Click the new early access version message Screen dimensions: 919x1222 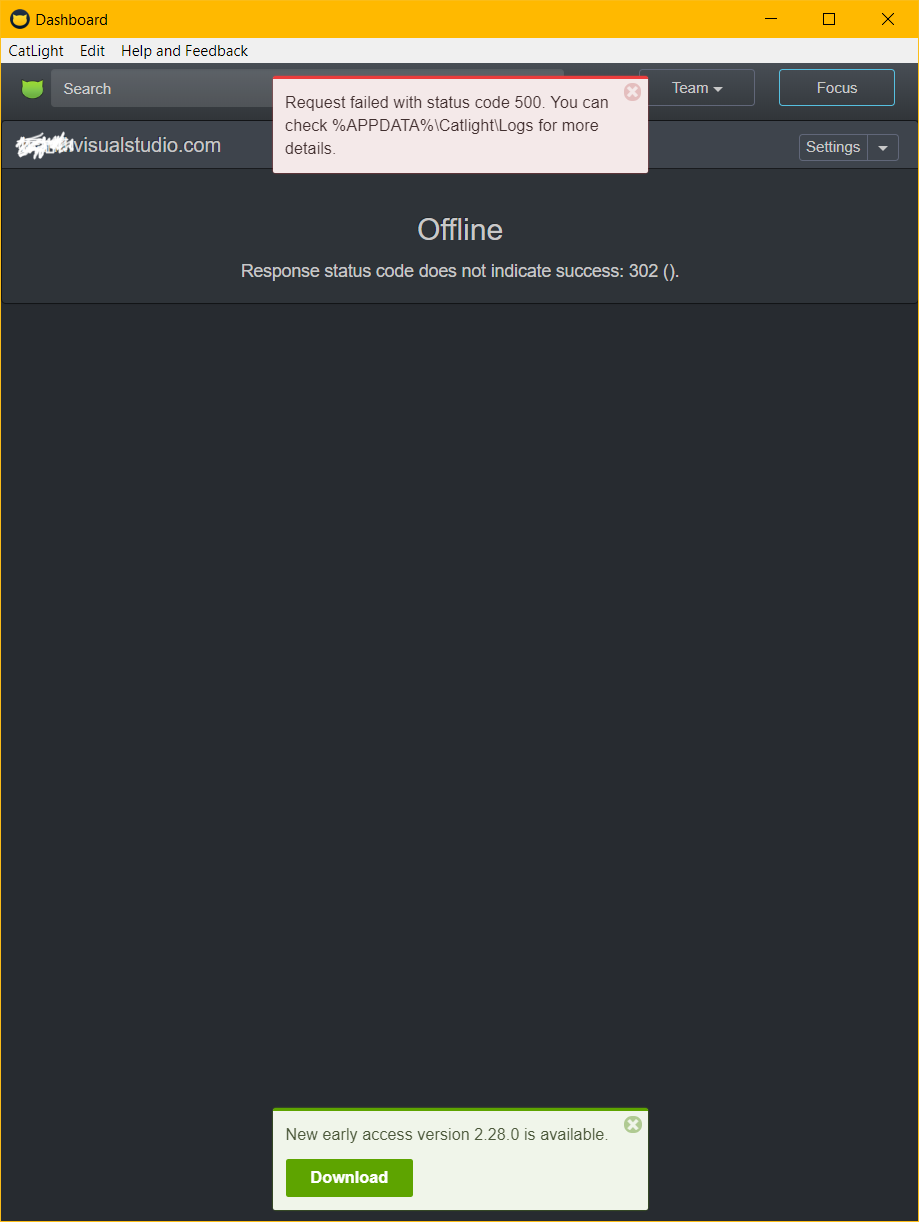click(447, 1135)
